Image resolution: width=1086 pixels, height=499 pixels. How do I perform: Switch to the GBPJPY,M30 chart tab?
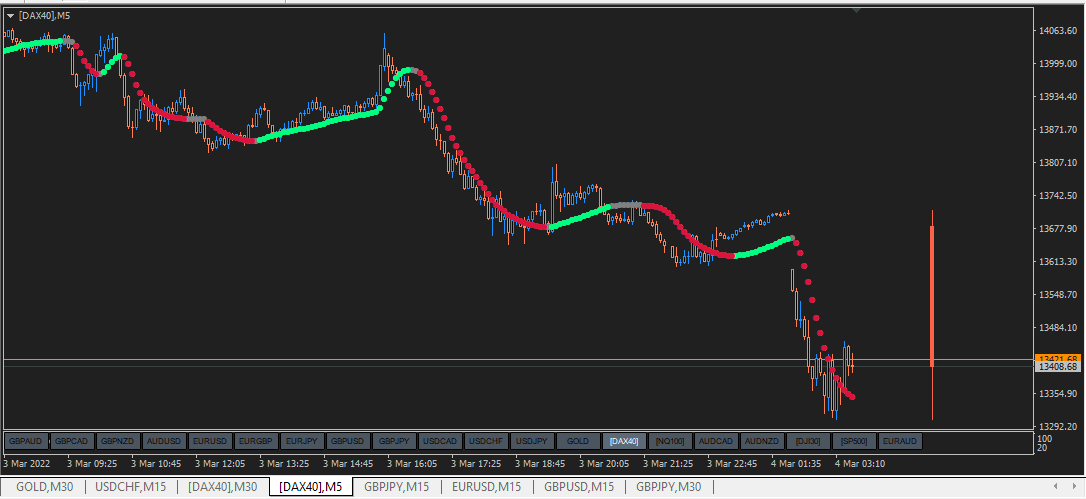tap(669, 487)
